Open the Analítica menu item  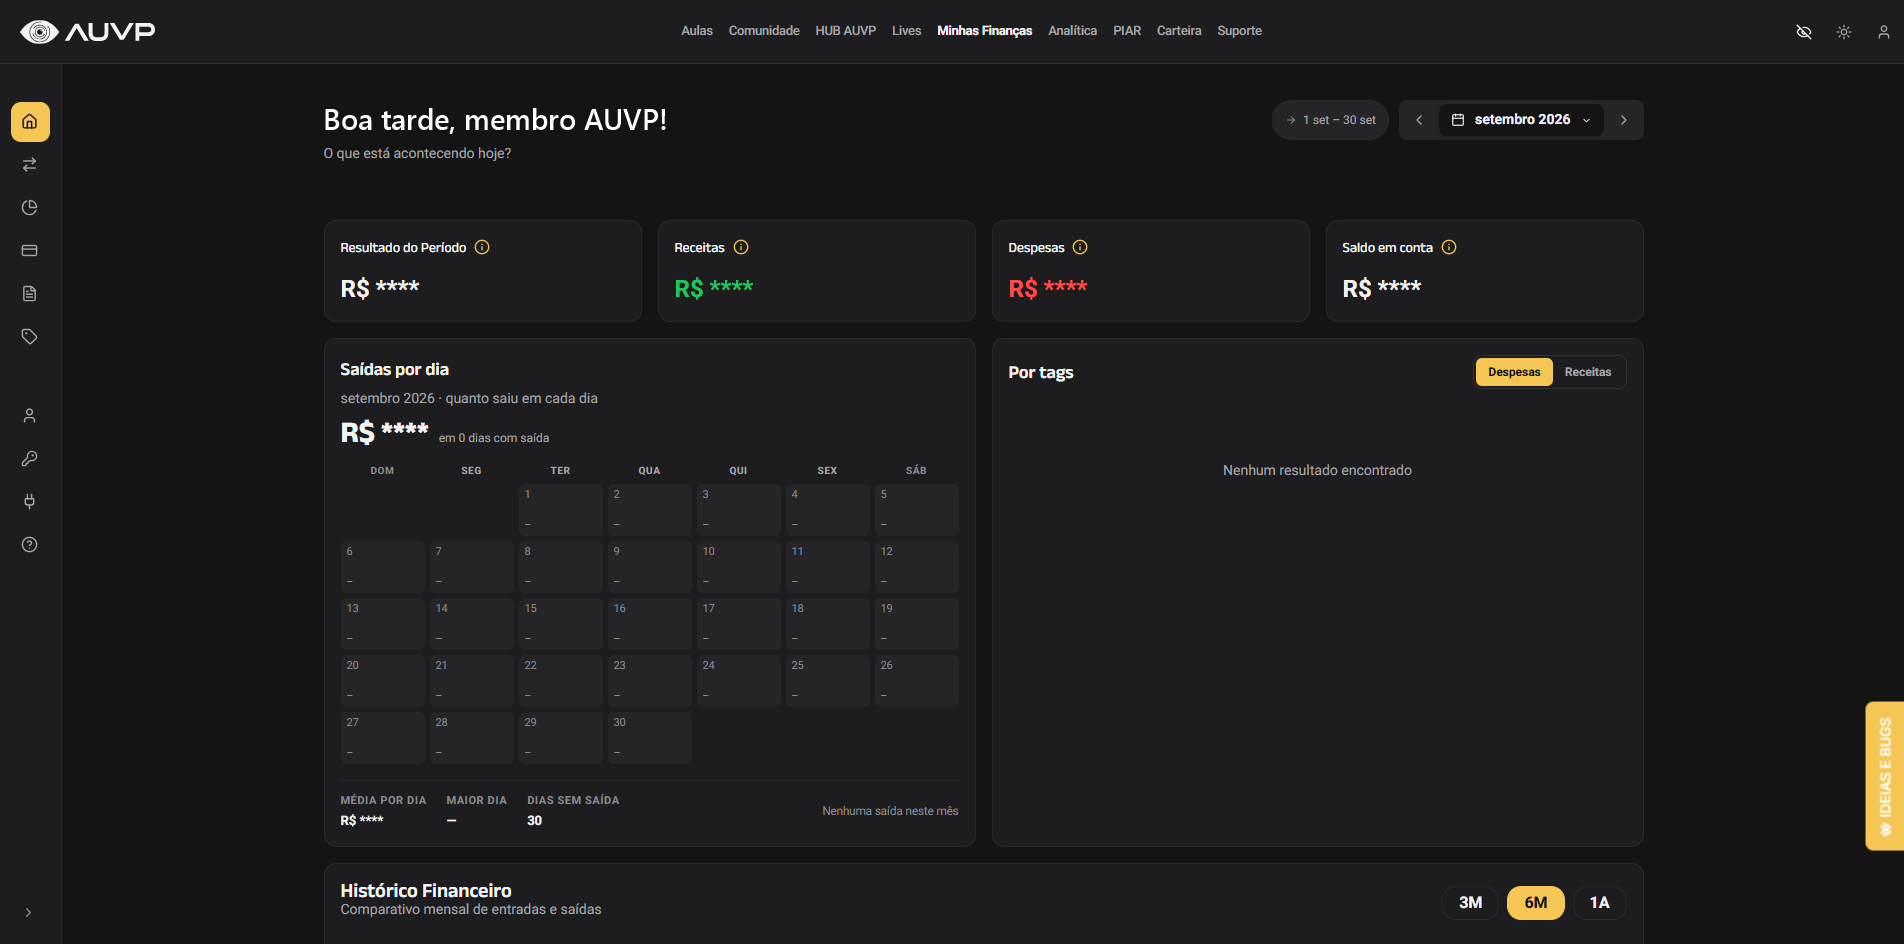point(1073,31)
